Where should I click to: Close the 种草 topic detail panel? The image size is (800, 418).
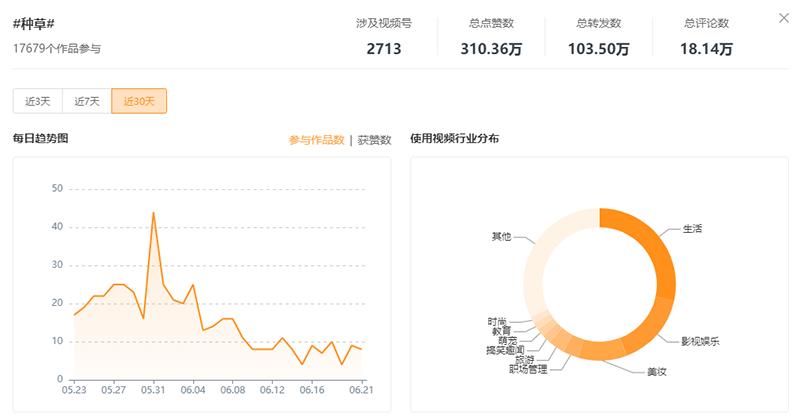coord(781,18)
